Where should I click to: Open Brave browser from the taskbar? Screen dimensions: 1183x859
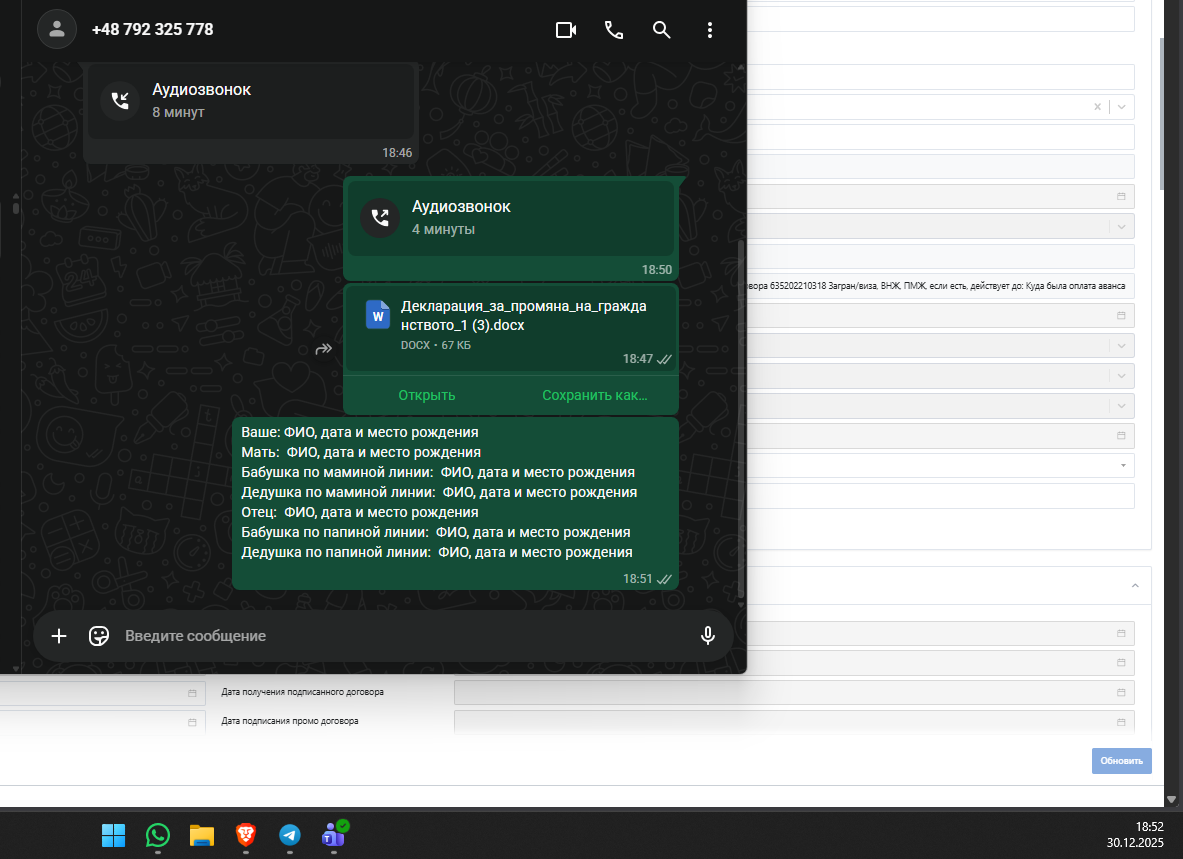pyautogui.click(x=246, y=835)
